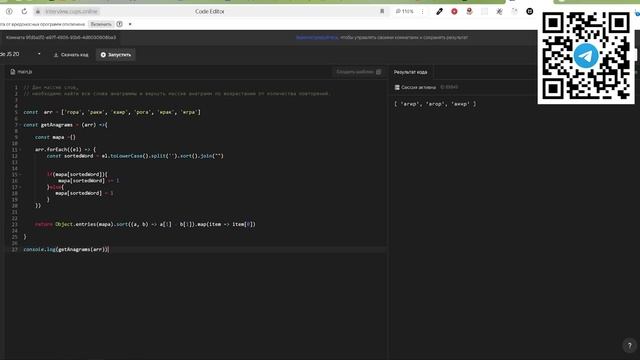Click the console.log(getAnagrams(arr)) line
The width and height of the screenshot is (640, 360).
pos(66,249)
